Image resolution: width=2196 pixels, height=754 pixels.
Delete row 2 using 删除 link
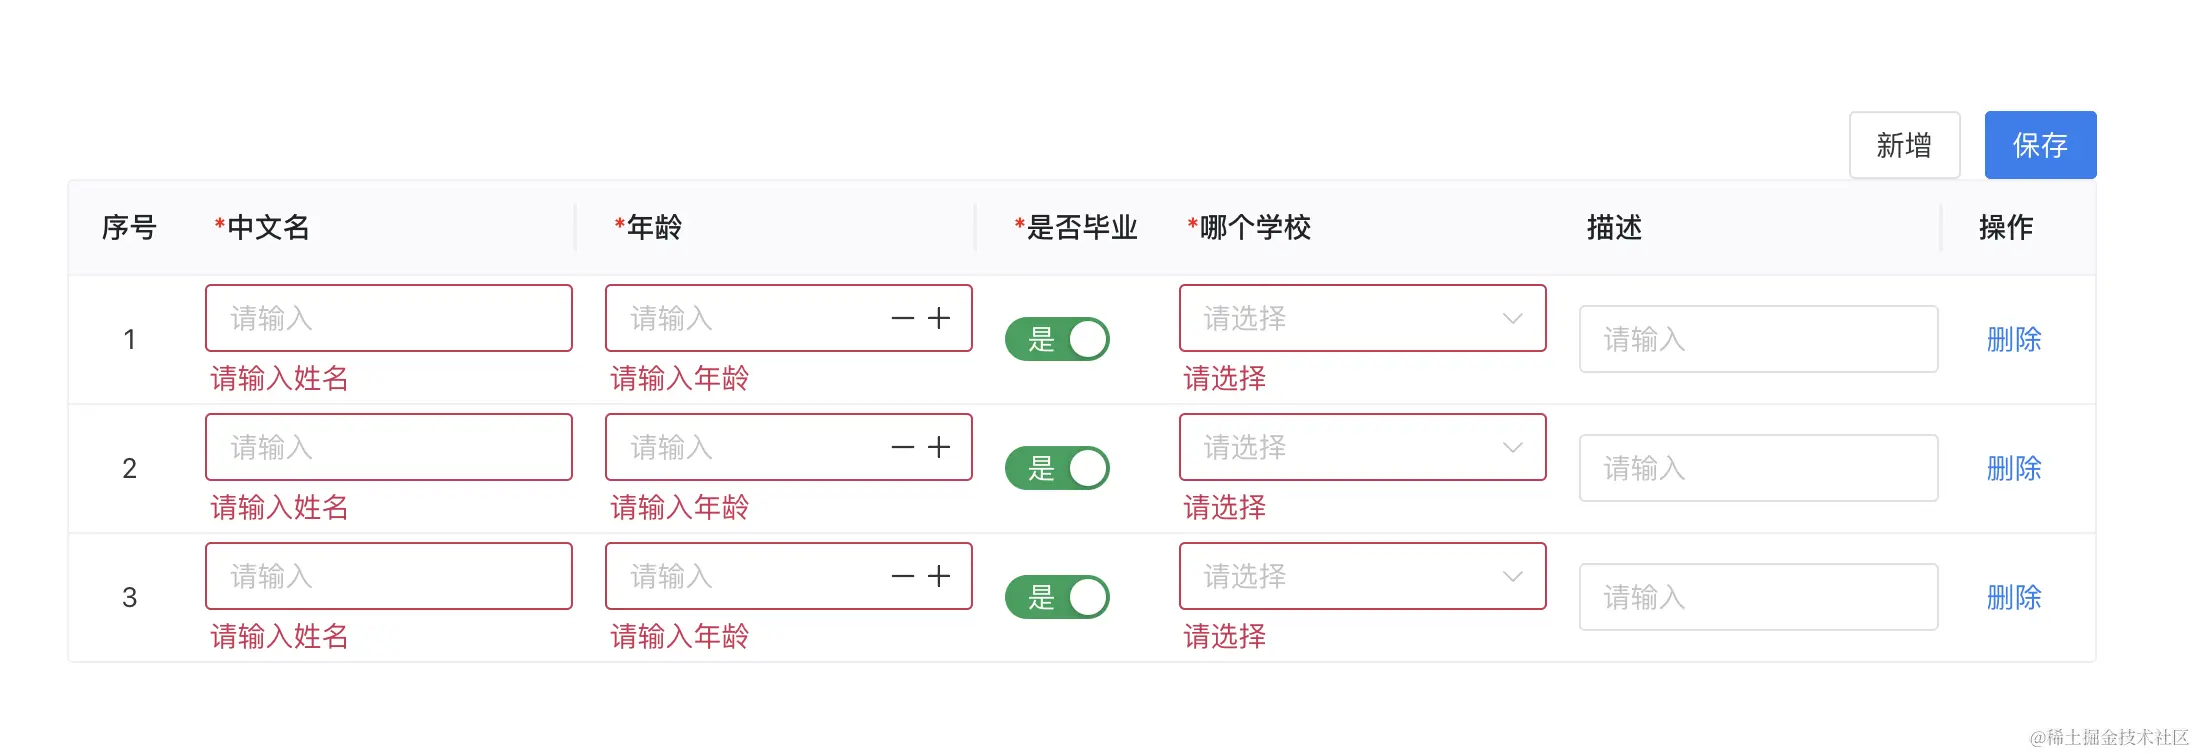click(x=2013, y=468)
